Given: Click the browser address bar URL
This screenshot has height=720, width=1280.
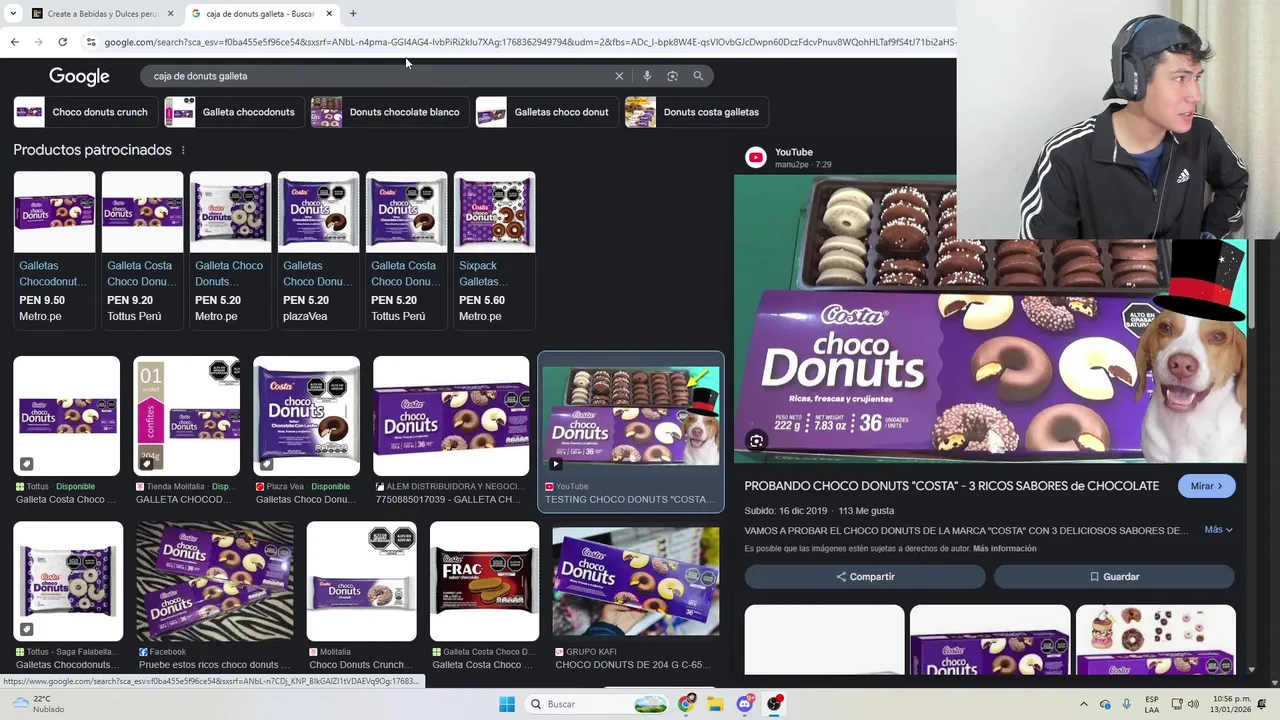Looking at the screenshot, I should (x=530, y=42).
